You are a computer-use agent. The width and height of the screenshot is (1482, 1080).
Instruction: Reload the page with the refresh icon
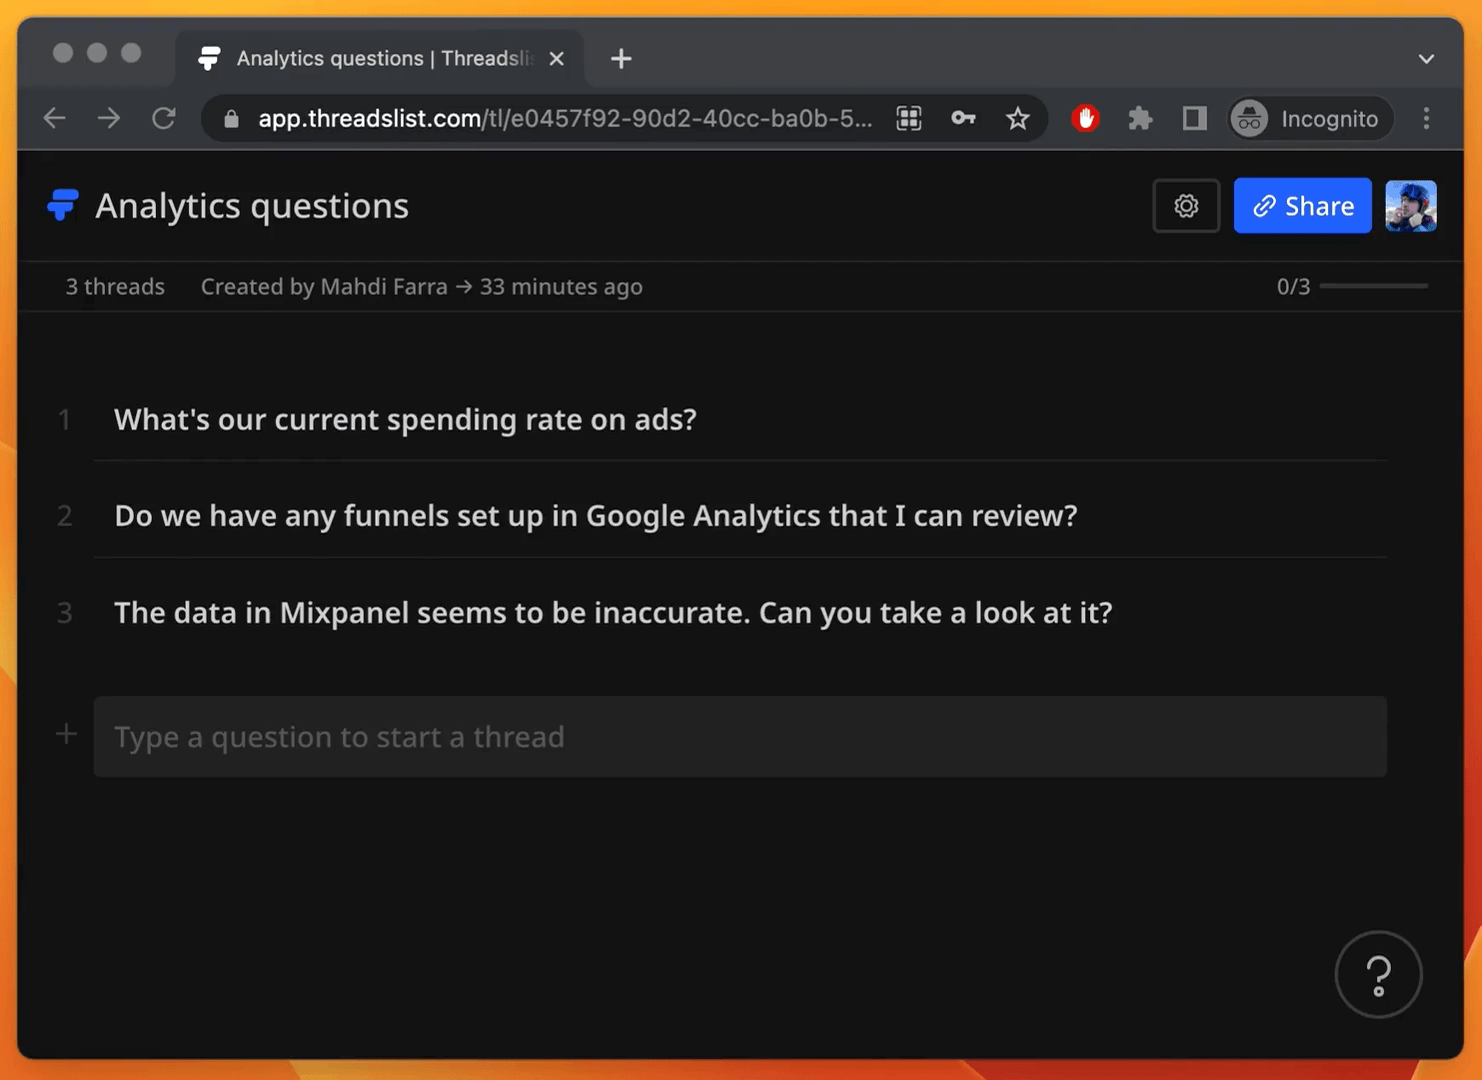click(x=164, y=119)
